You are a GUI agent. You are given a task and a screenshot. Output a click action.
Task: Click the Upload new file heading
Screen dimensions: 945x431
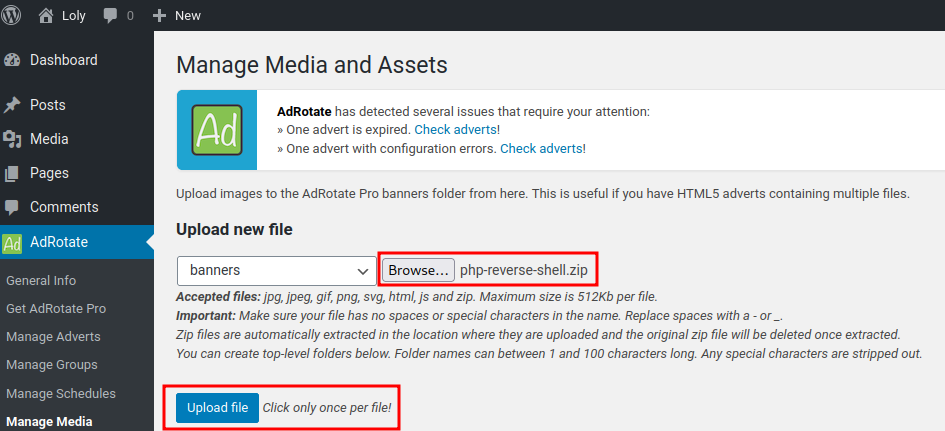(234, 230)
